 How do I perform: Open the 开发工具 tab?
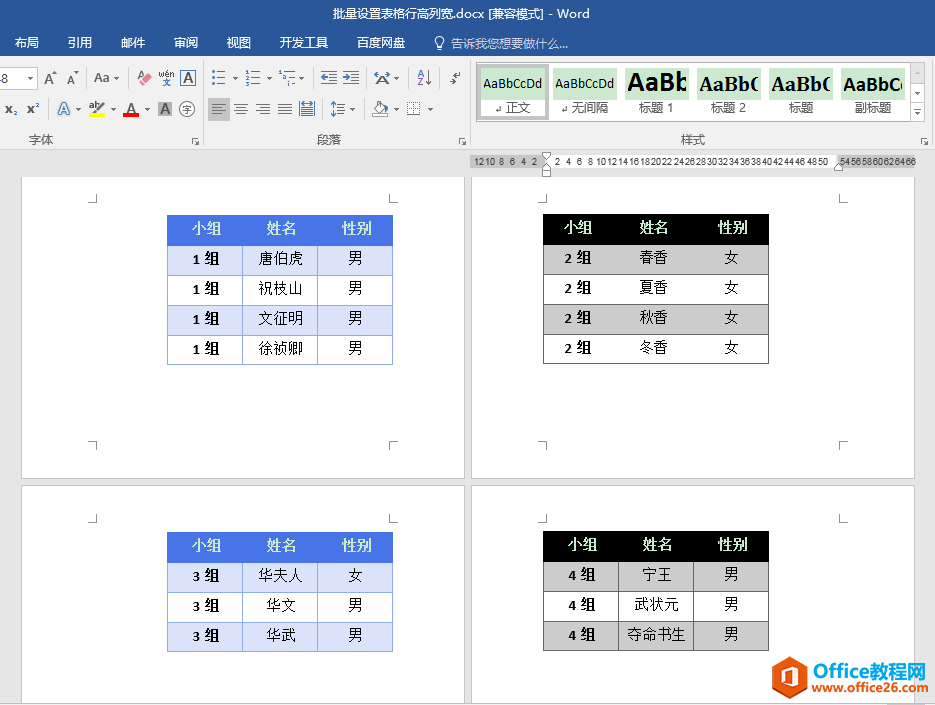point(304,43)
